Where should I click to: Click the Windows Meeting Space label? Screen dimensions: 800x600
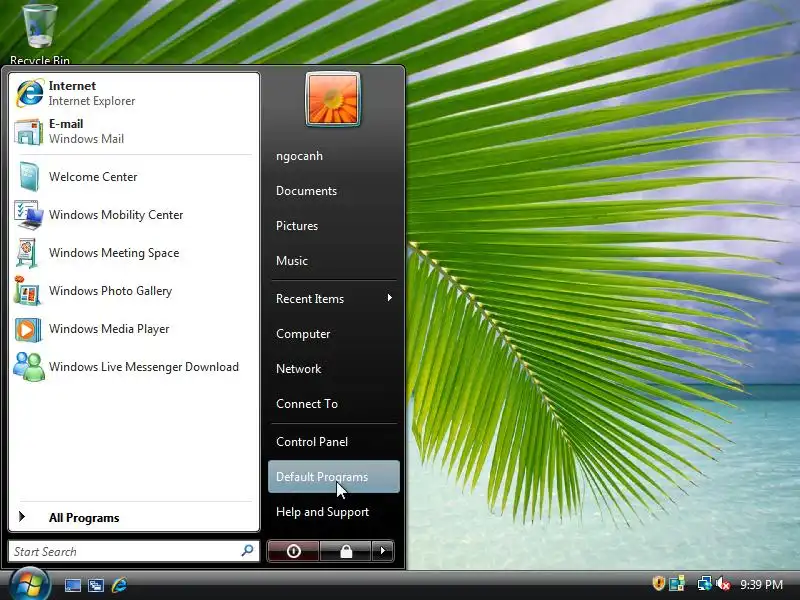coord(114,253)
